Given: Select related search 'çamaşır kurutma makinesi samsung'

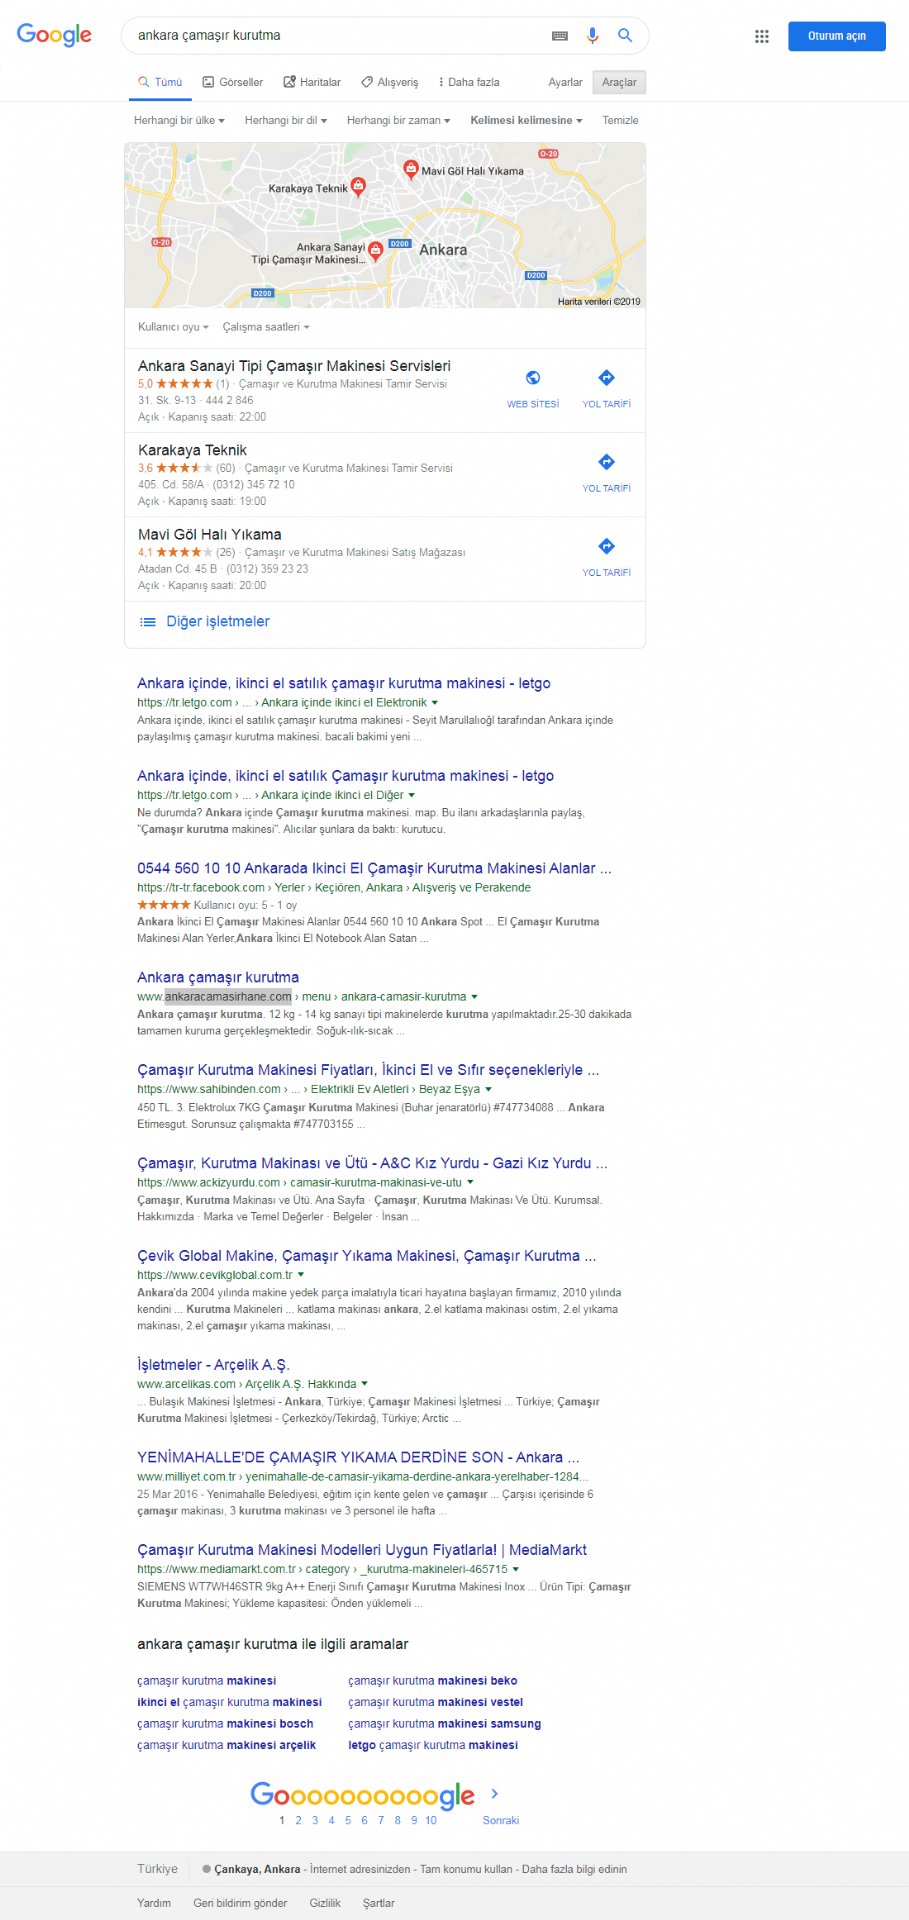Looking at the screenshot, I should (x=444, y=1724).
